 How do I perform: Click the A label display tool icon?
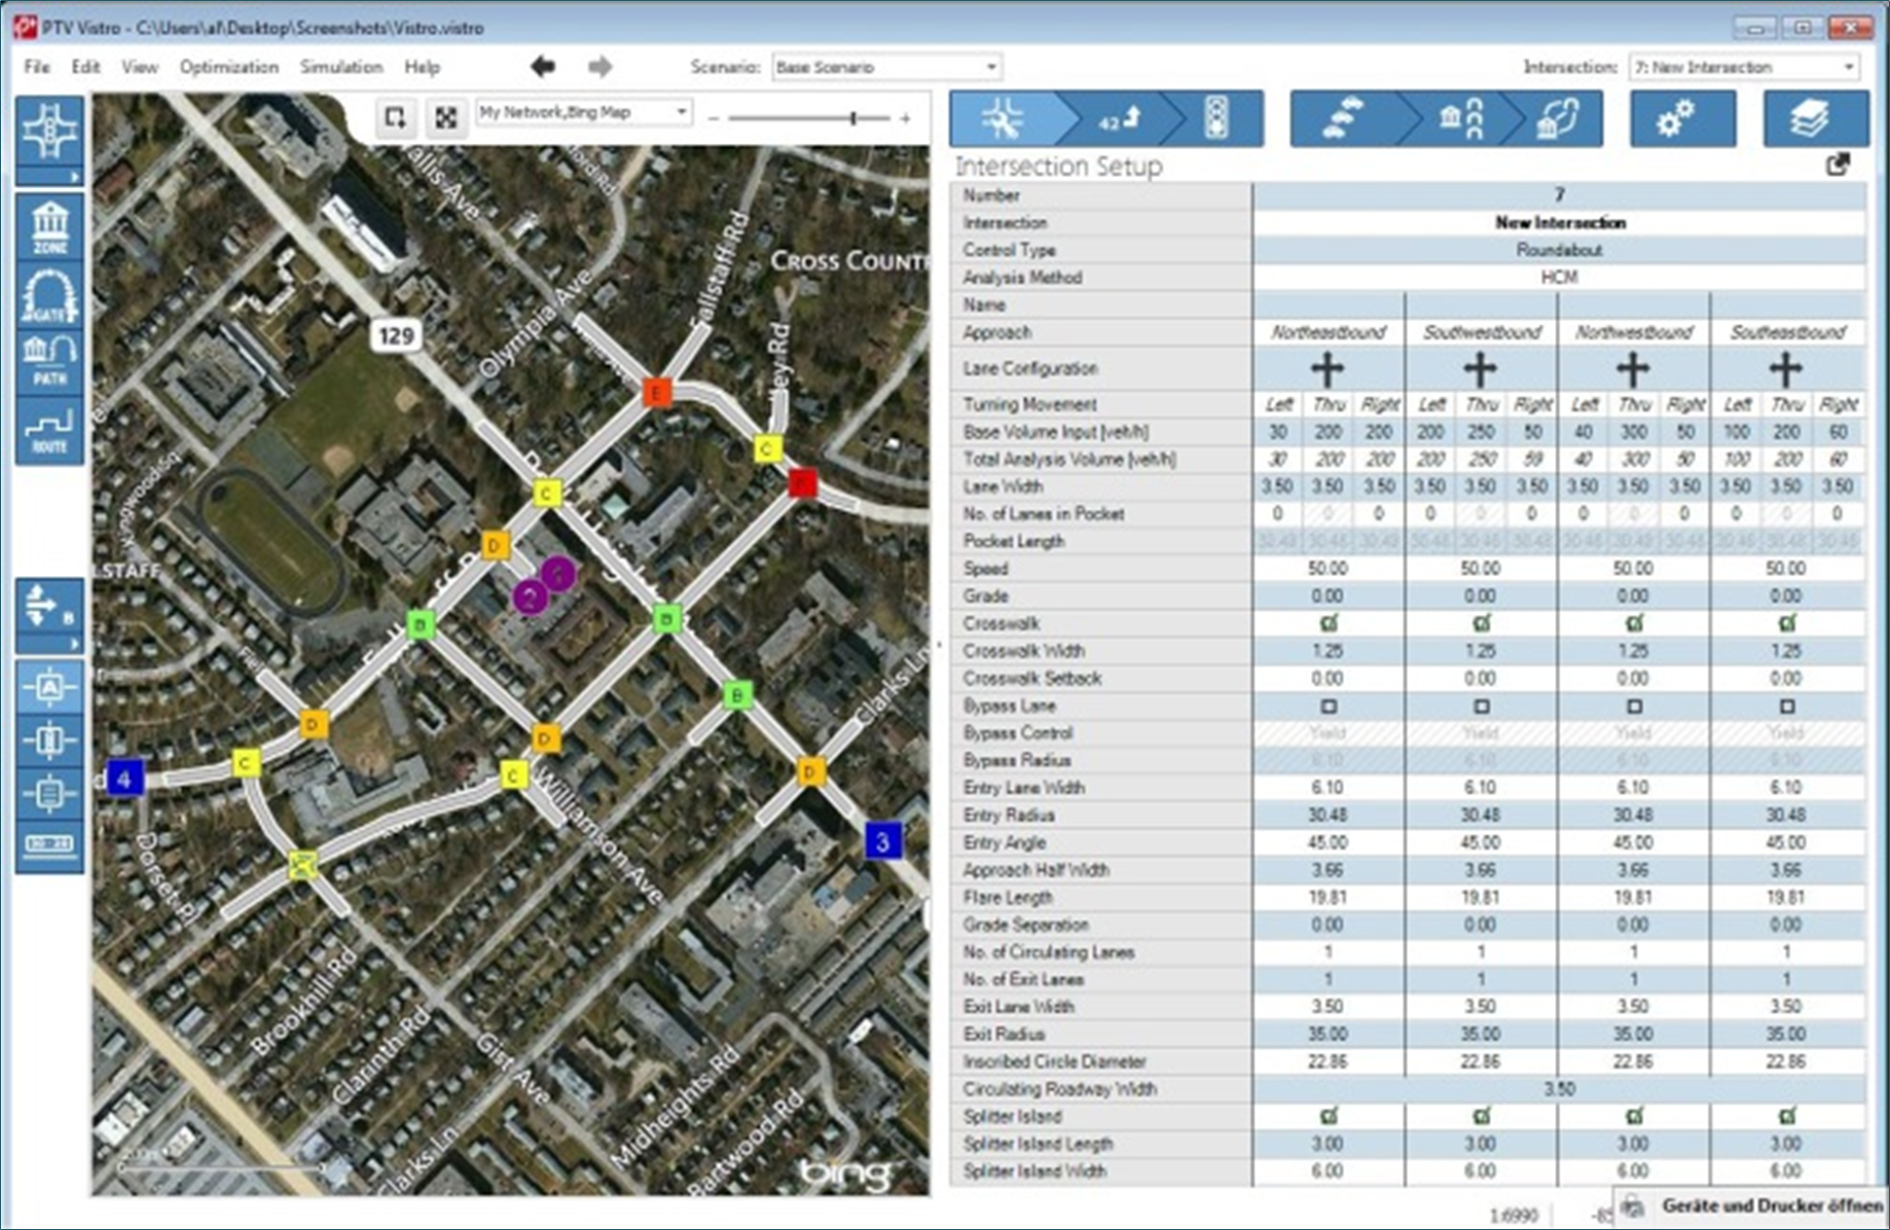49,687
